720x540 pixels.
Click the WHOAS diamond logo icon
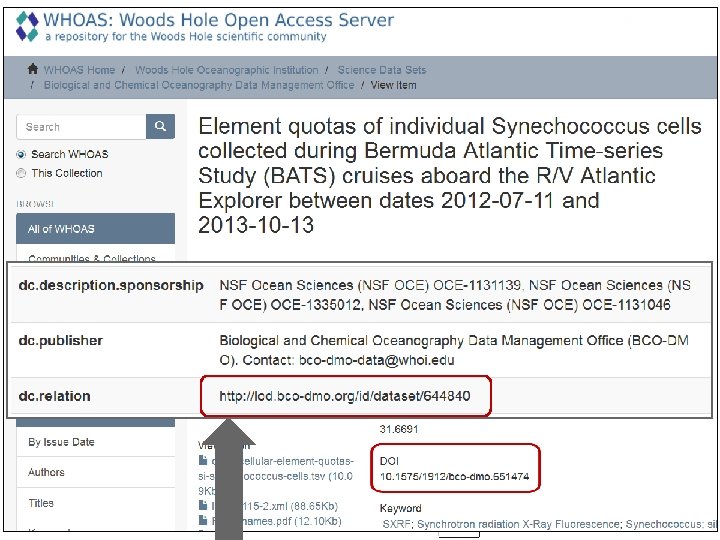pyautogui.click(x=27, y=27)
